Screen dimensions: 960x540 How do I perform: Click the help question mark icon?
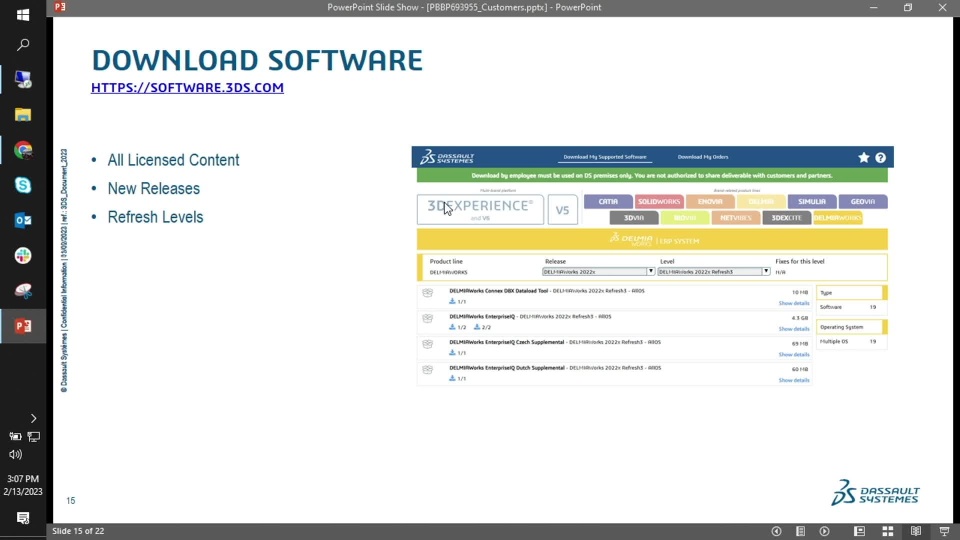tap(880, 157)
